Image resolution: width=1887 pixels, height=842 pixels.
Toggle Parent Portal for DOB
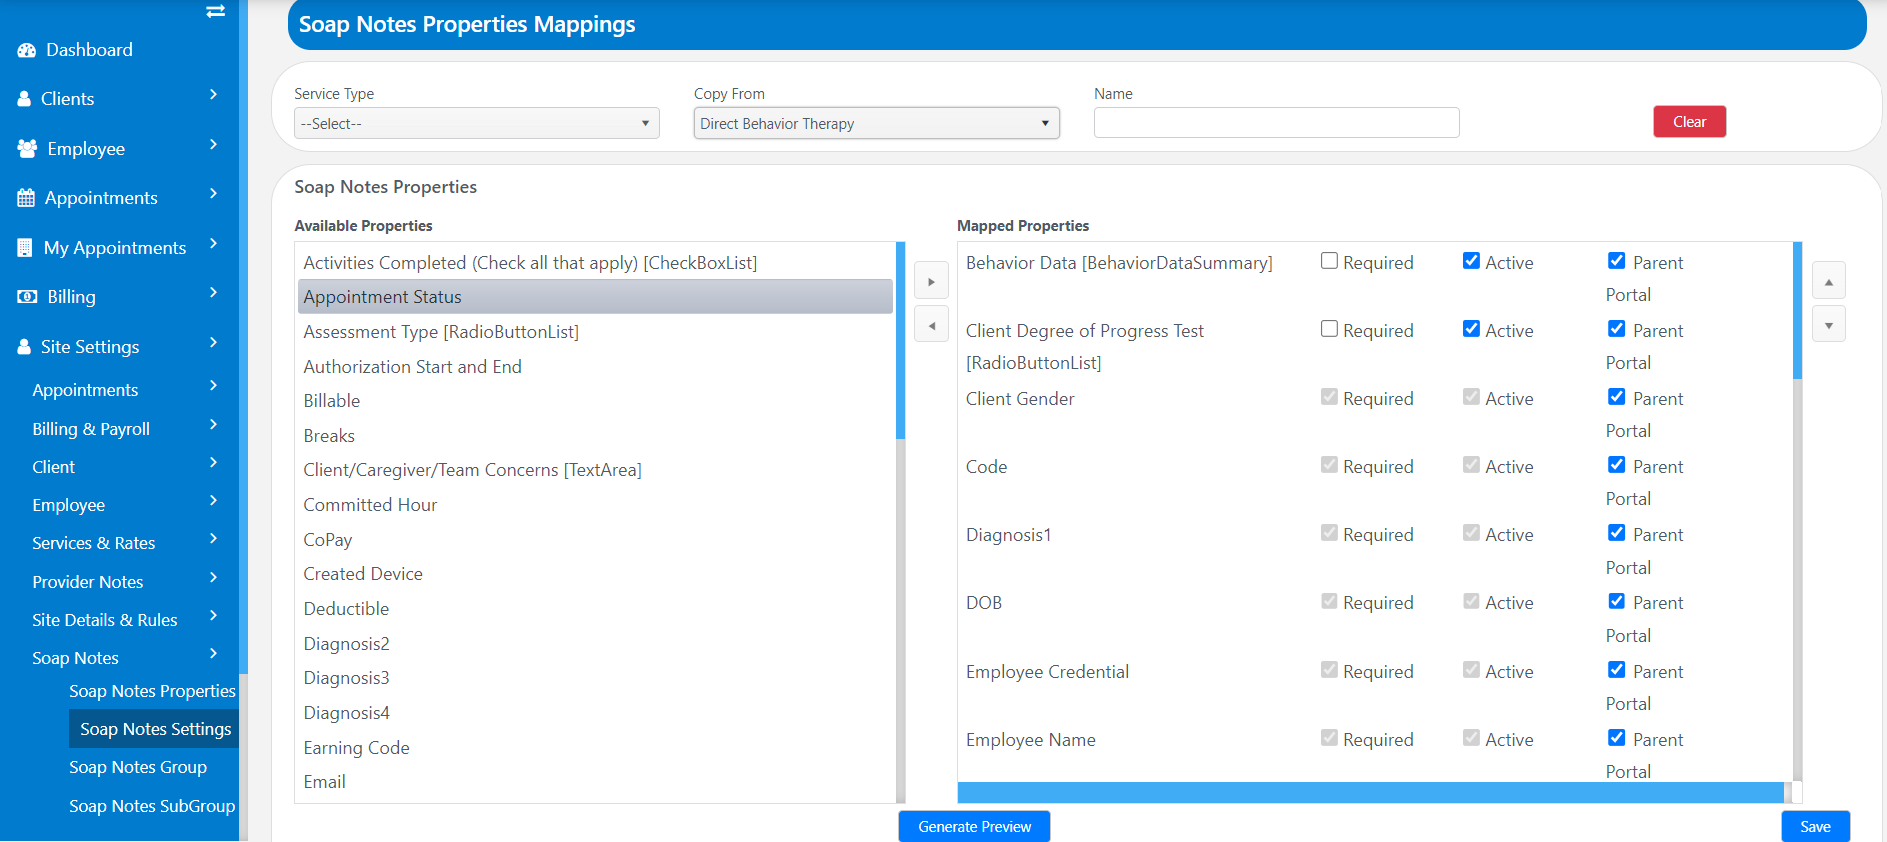point(1616,601)
